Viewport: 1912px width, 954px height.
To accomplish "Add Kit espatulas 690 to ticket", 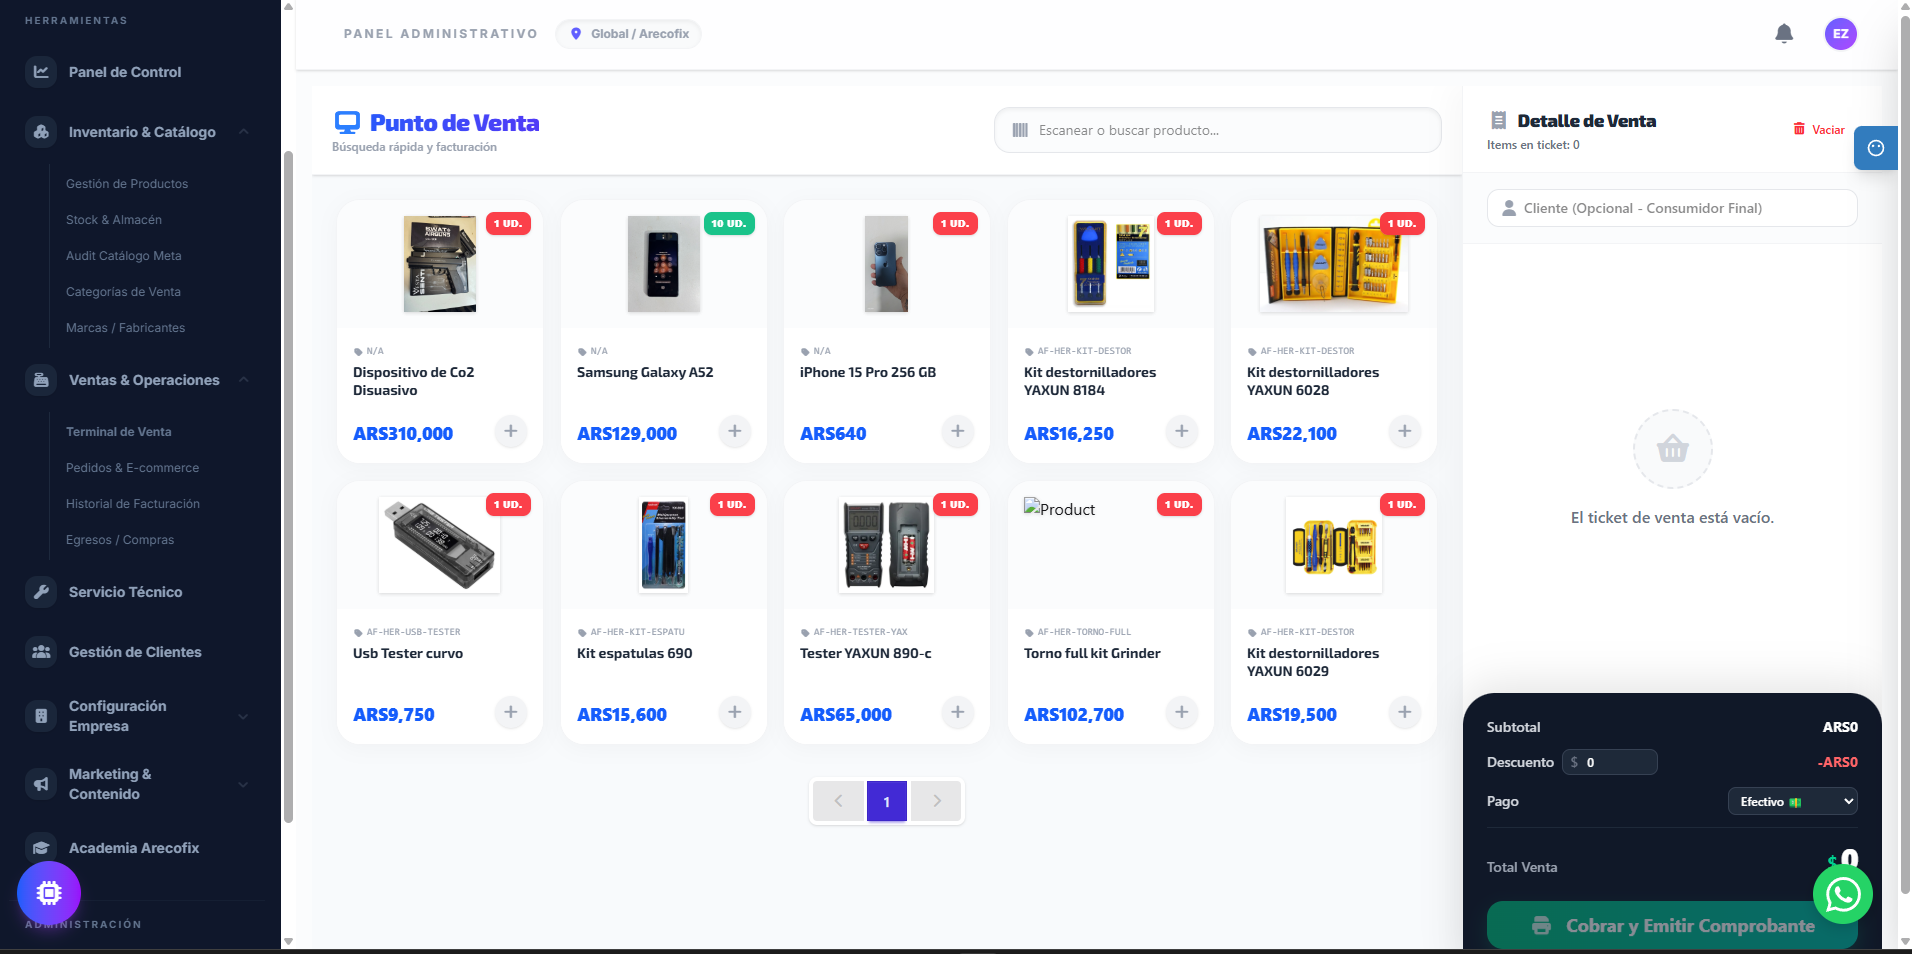I will [735, 712].
